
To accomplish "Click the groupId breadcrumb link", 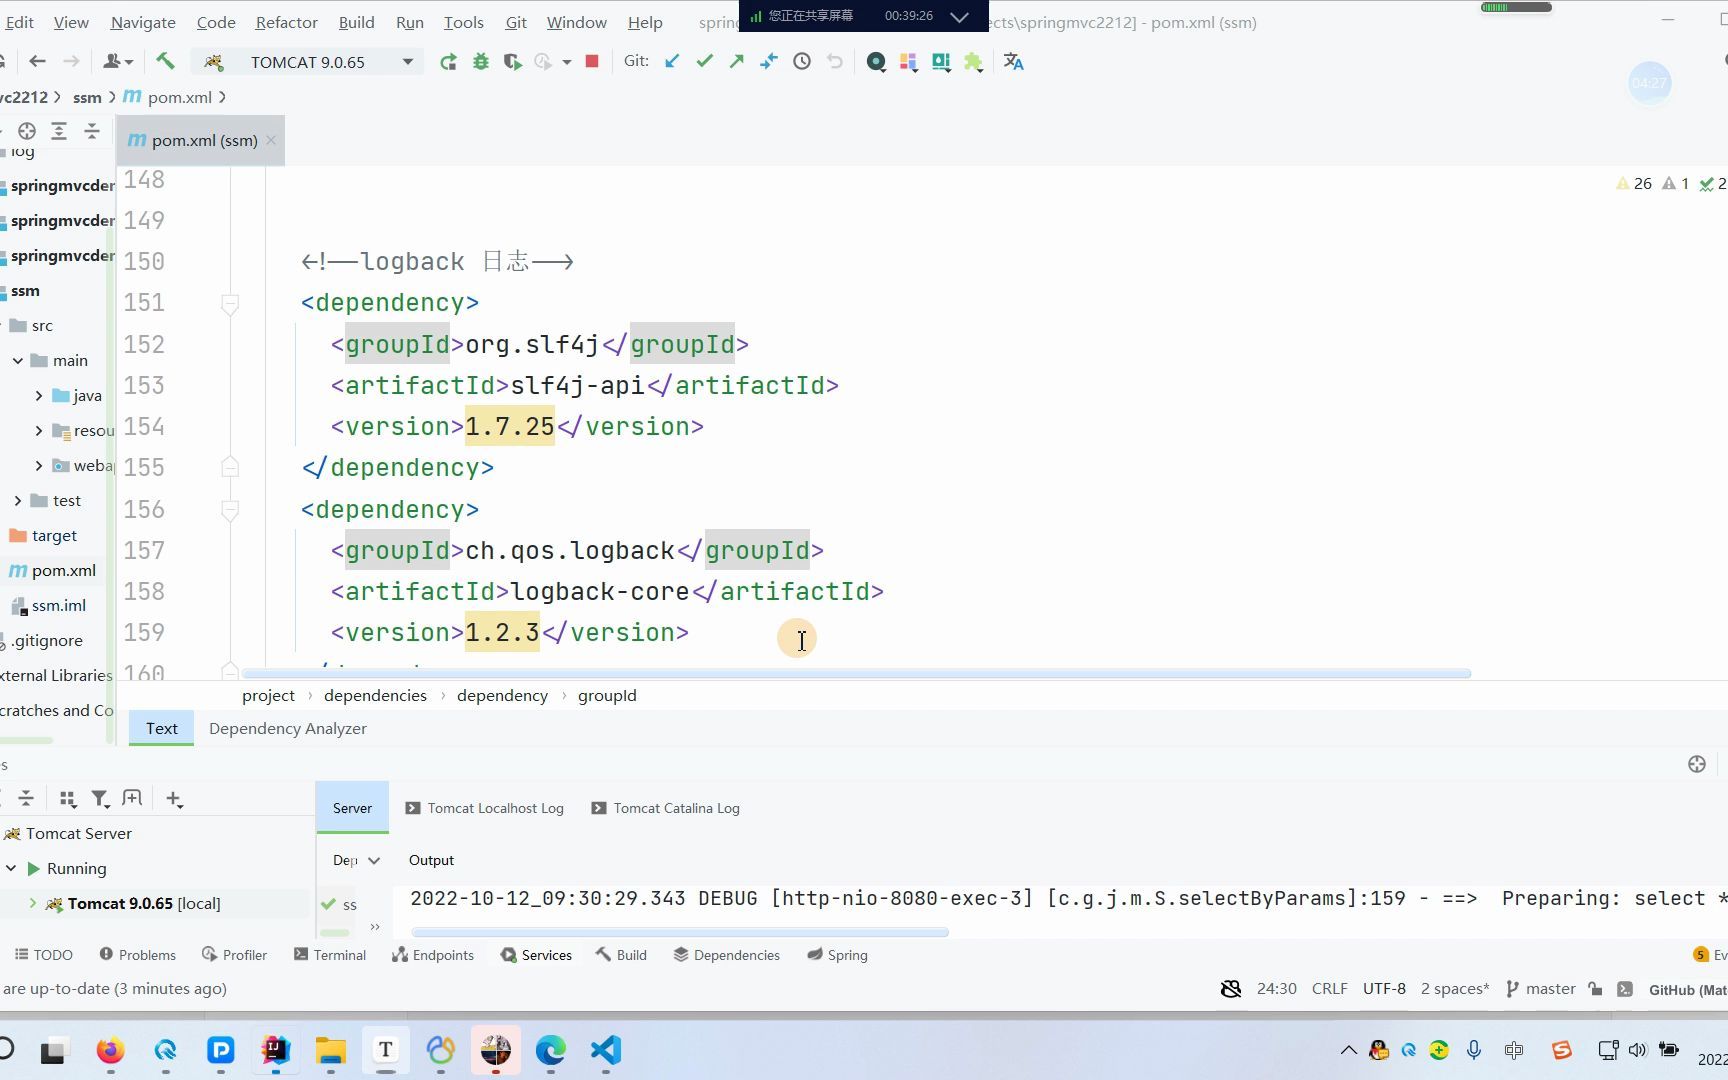I will tap(607, 695).
